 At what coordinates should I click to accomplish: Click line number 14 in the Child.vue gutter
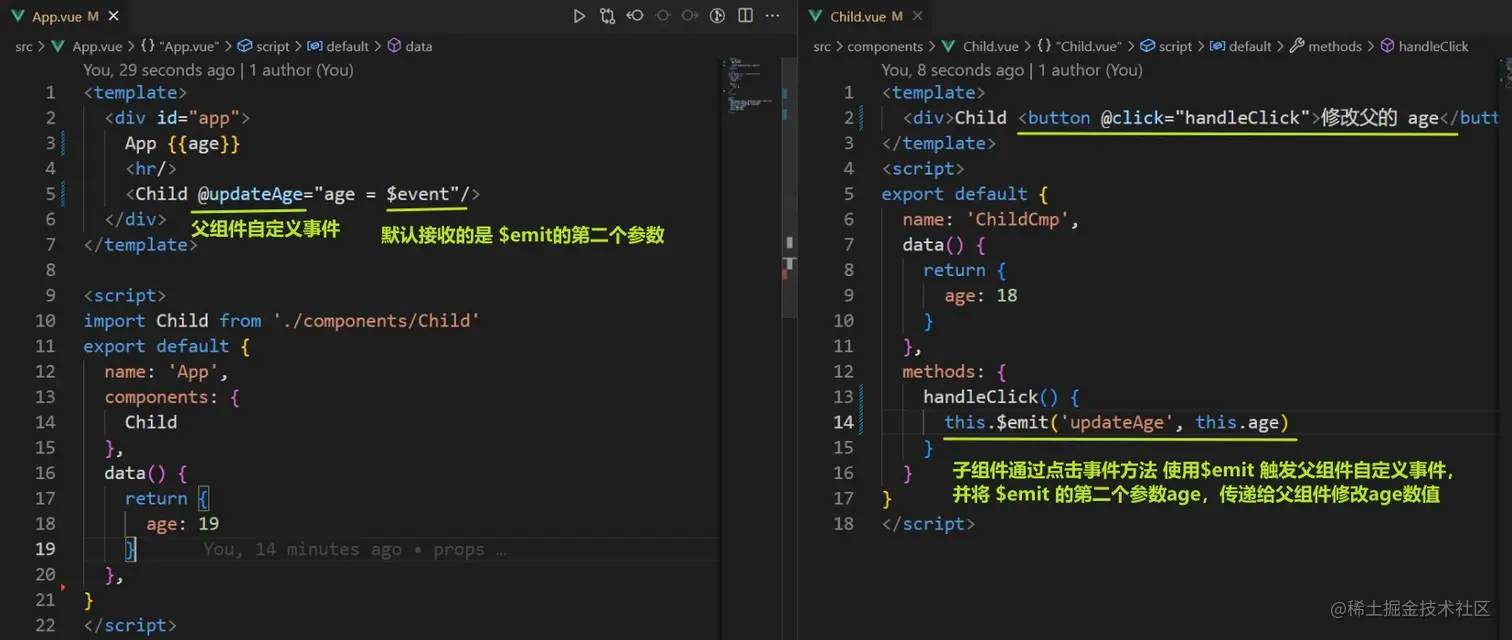tap(843, 422)
